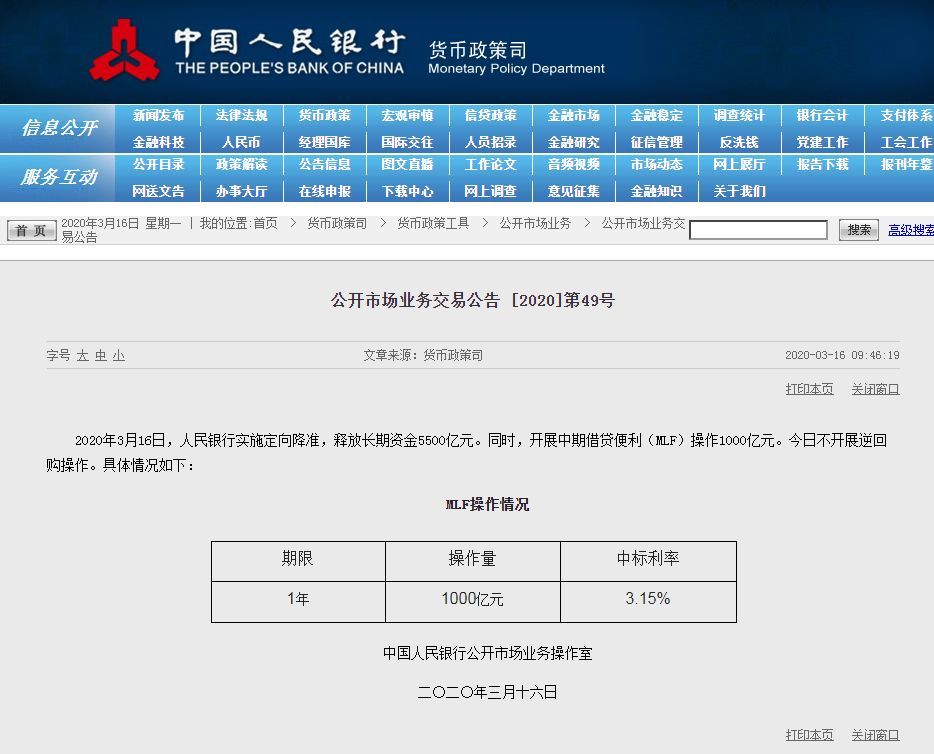This screenshot has height=754, width=934.
Task: Click the 货币政策司 department heading
Action: point(478,49)
